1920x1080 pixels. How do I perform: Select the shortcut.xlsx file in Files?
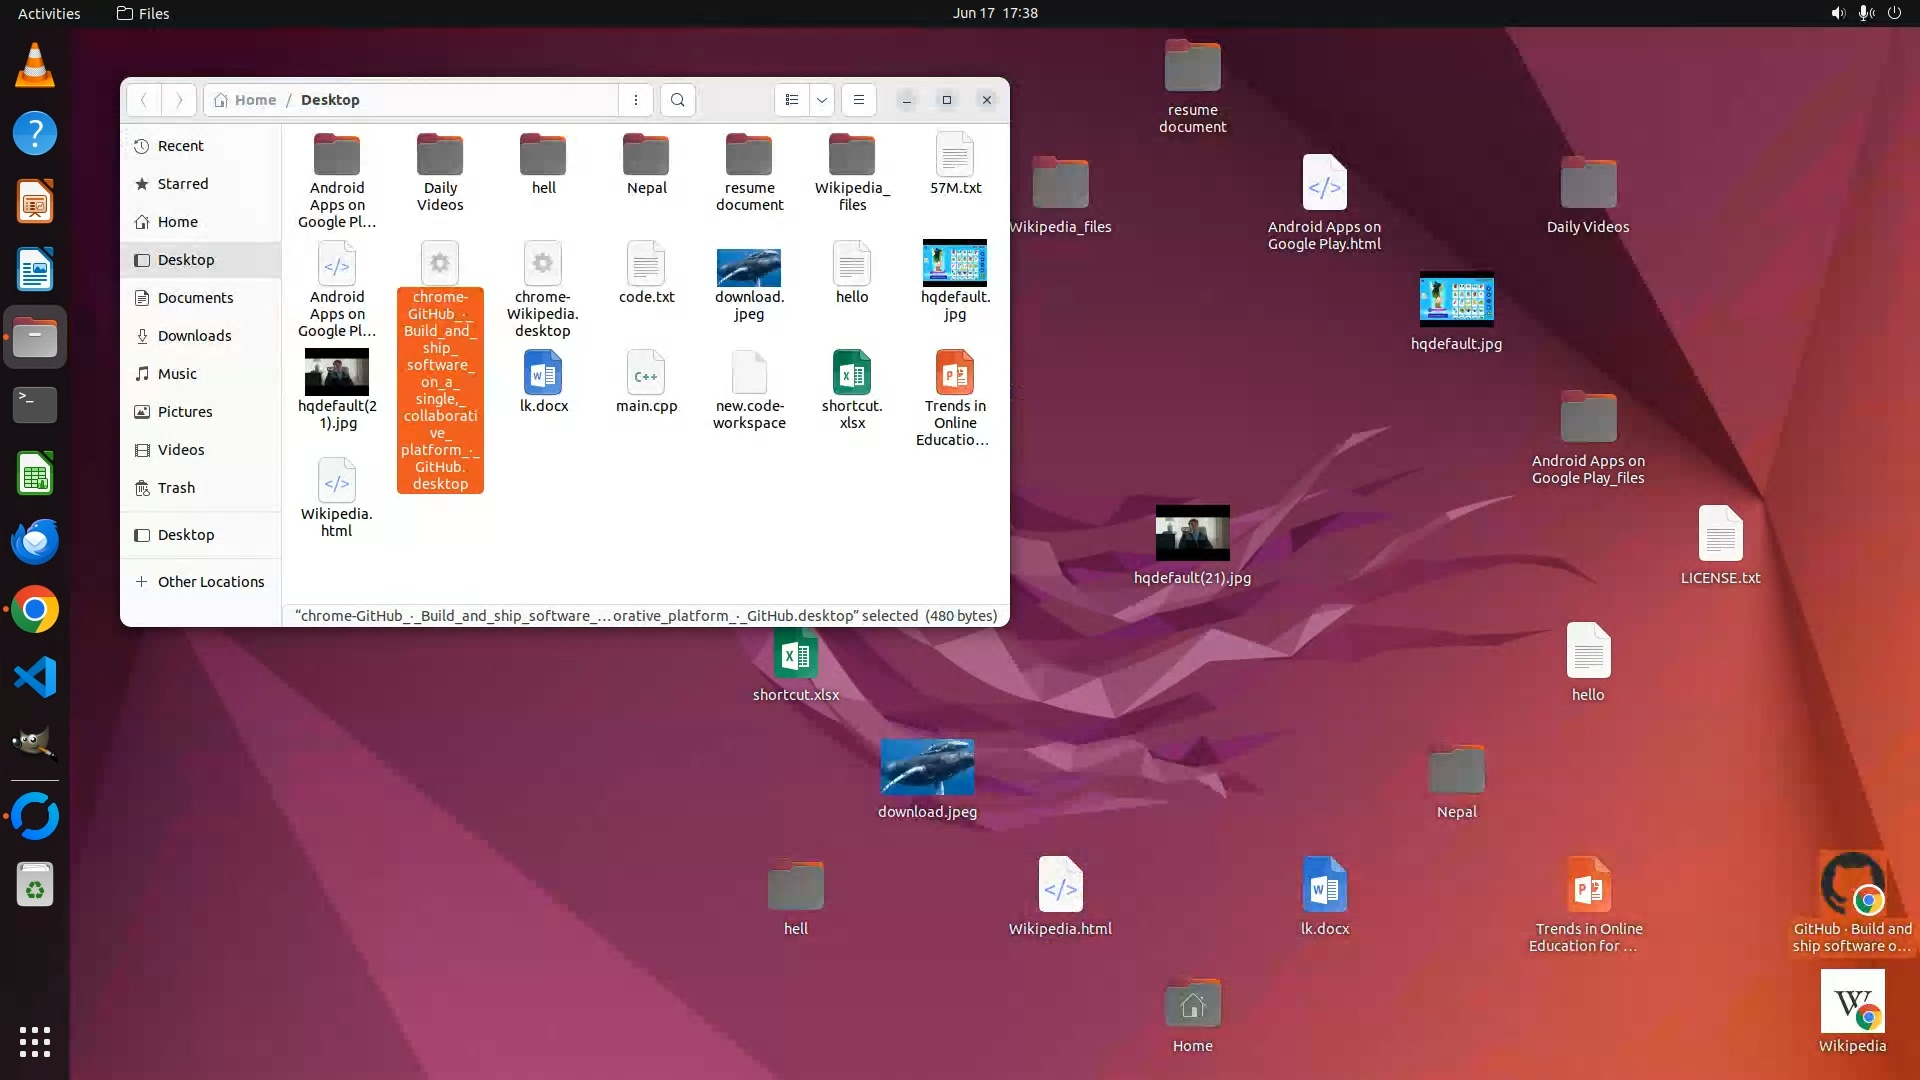(x=852, y=374)
